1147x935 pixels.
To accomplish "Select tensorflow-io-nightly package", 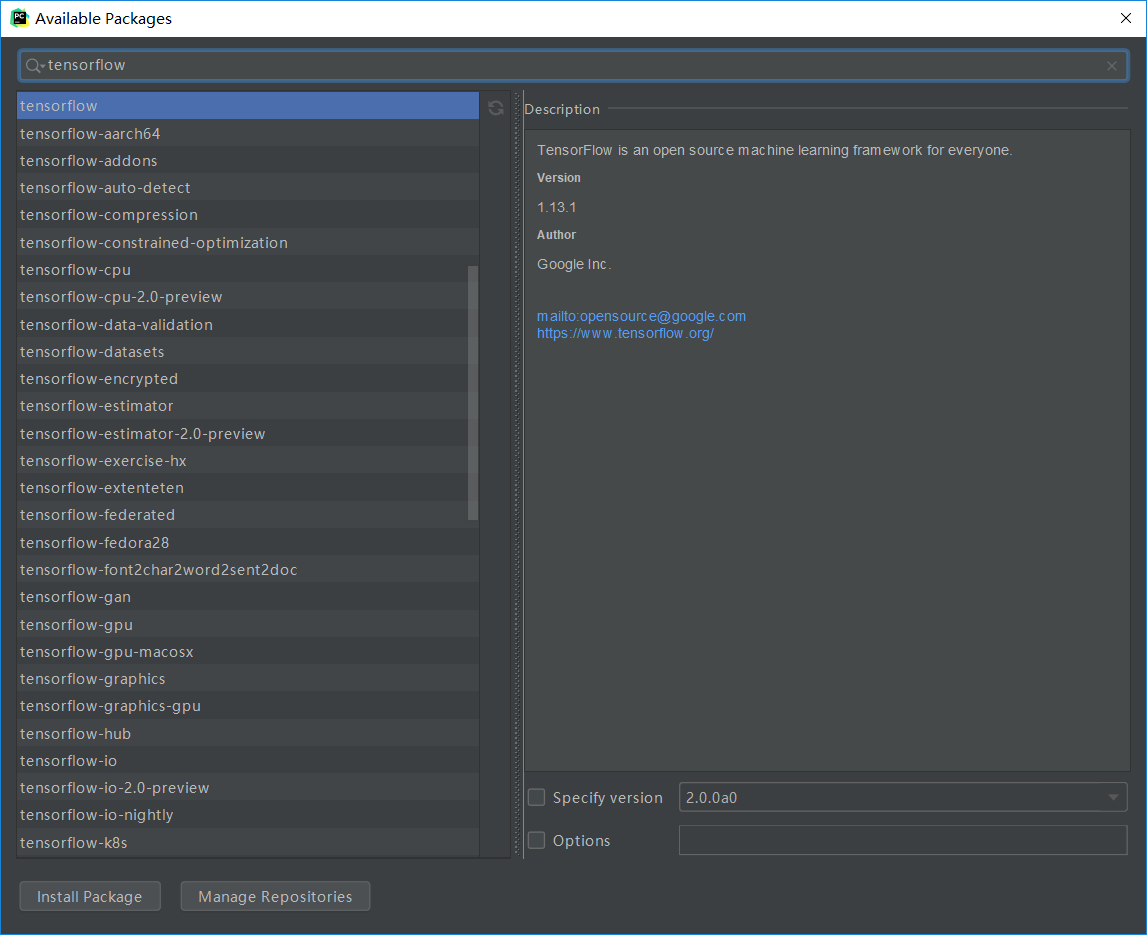I will tap(248, 815).
